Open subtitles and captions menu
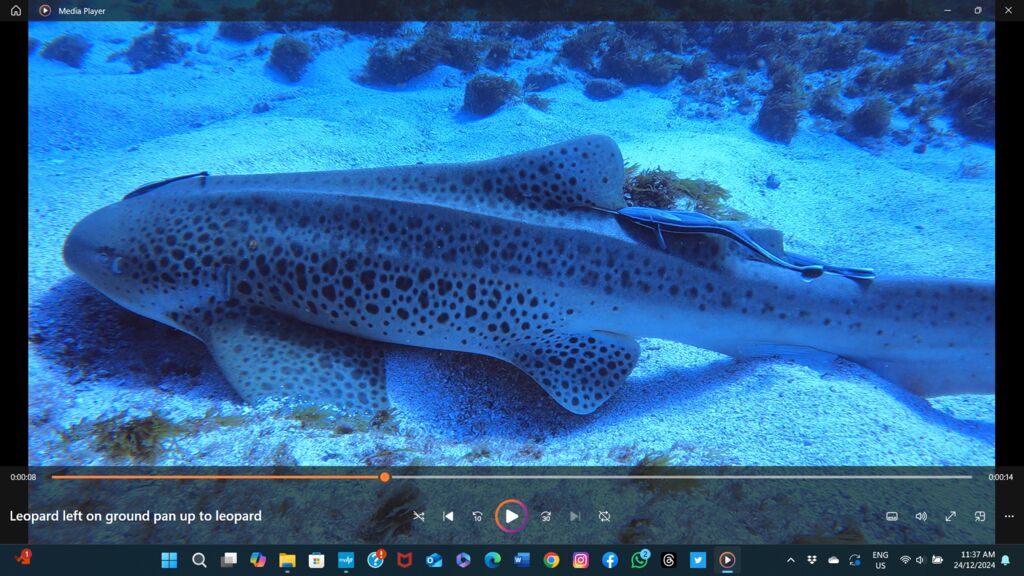This screenshot has height=576, width=1024. pos(892,516)
